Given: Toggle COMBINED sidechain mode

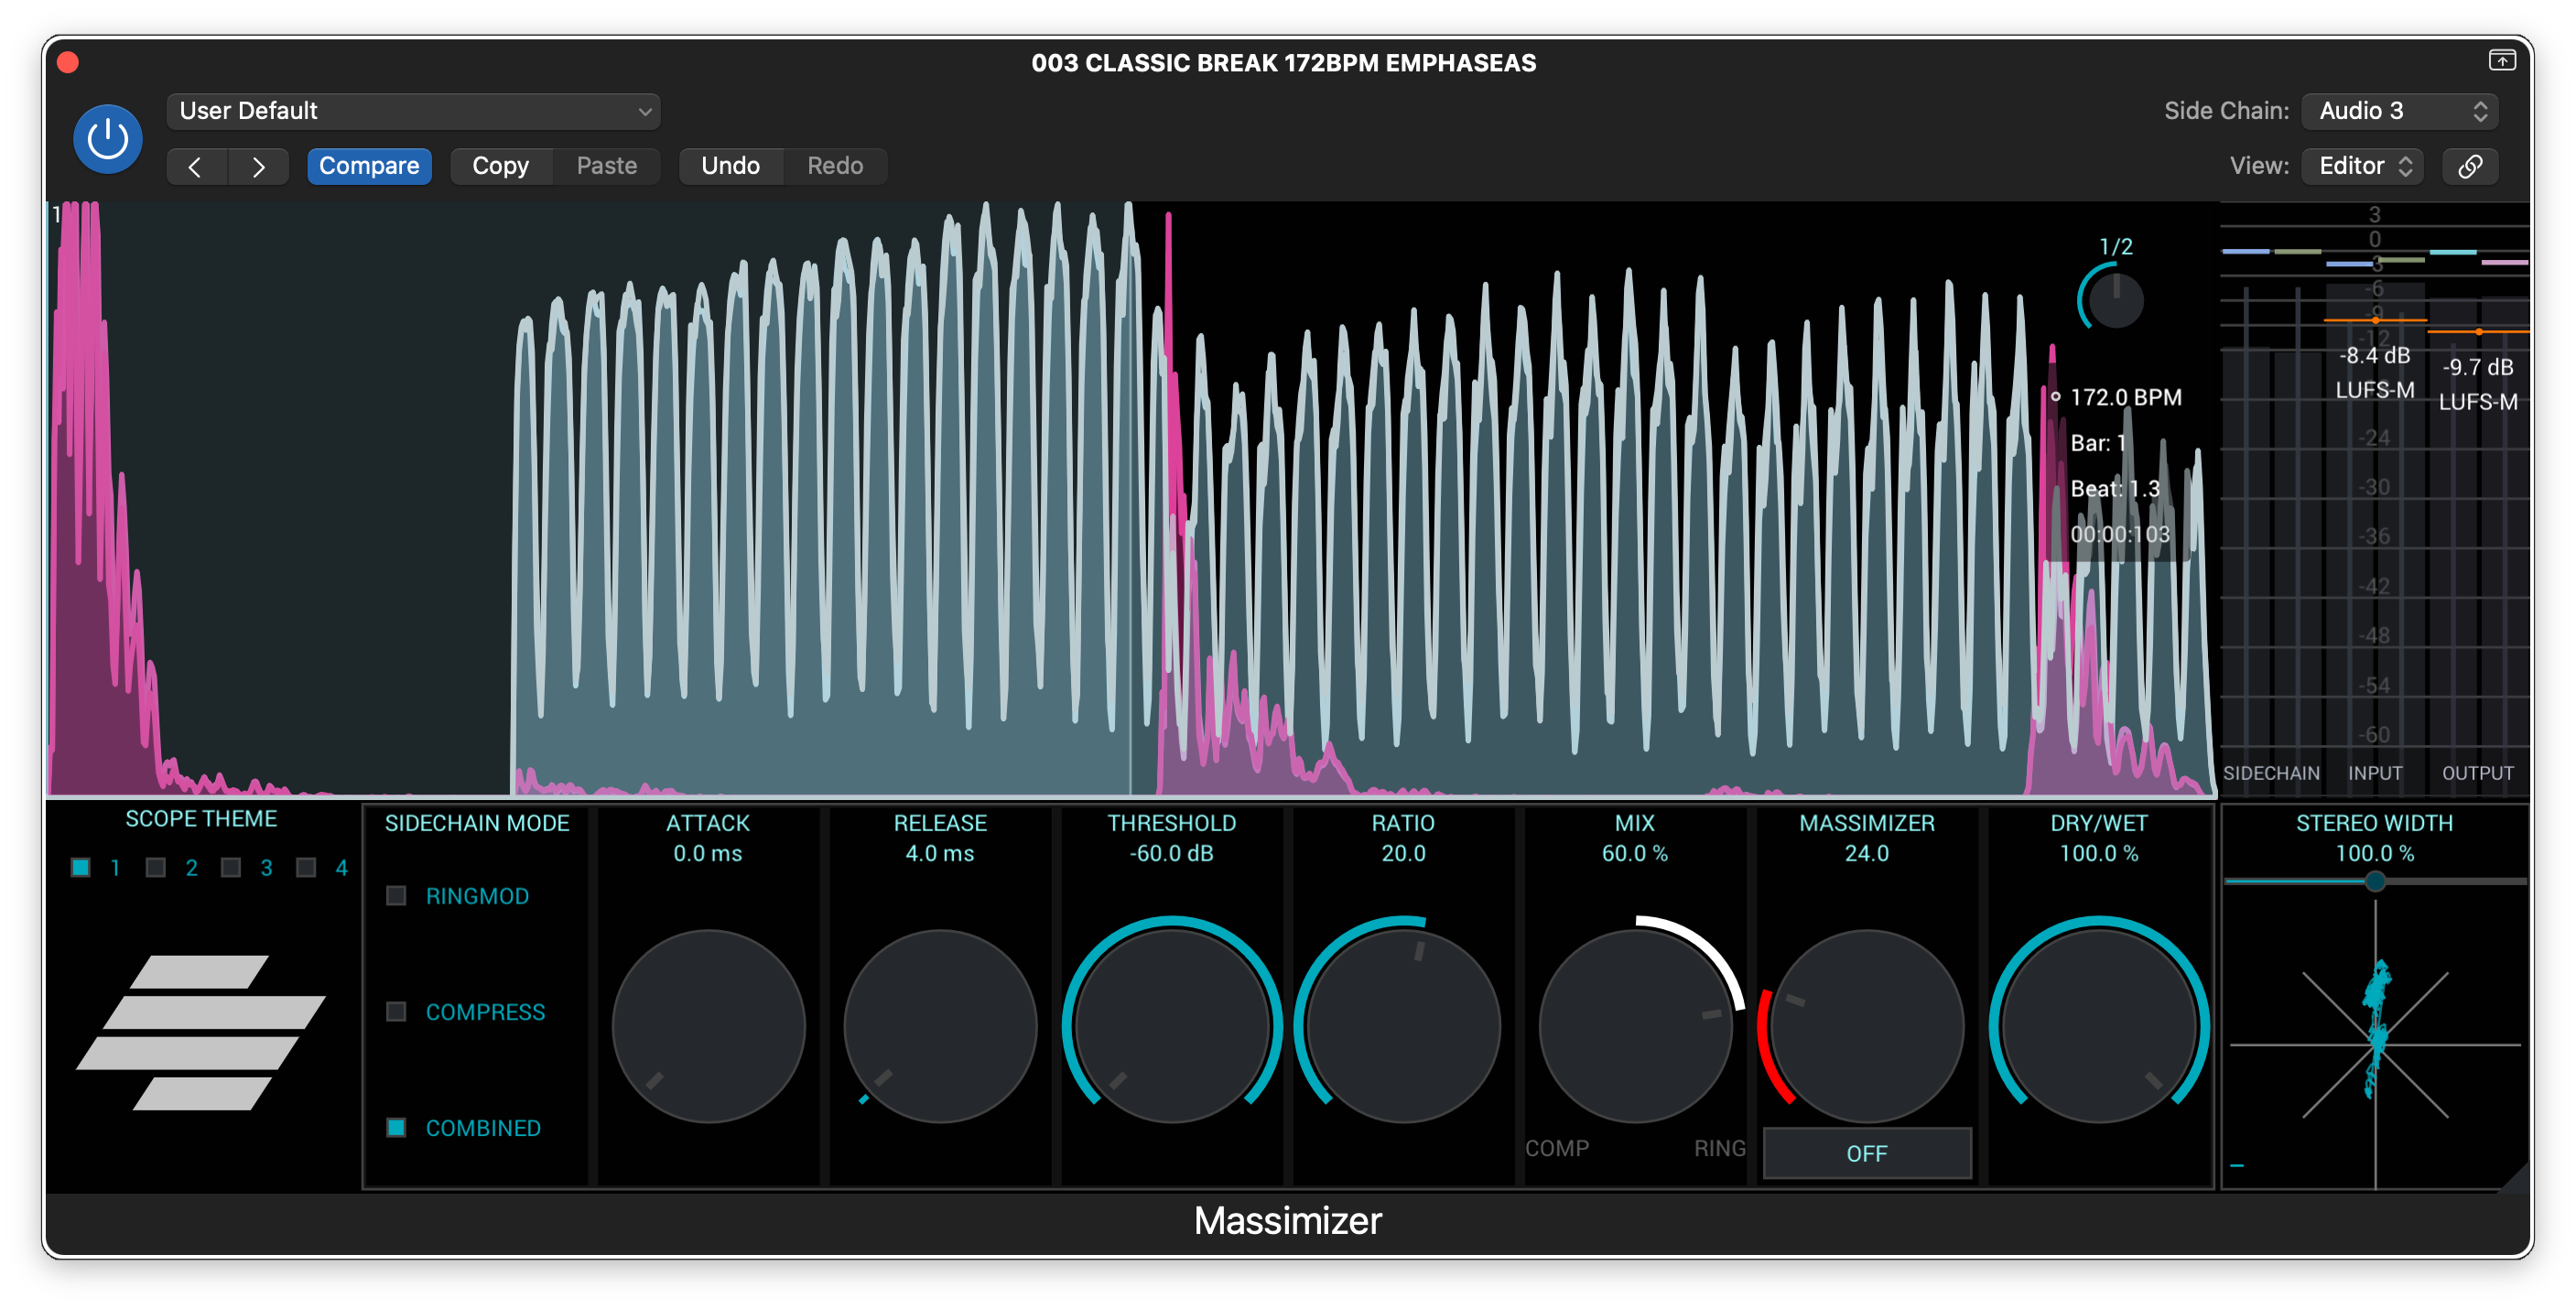Looking at the screenshot, I should pyautogui.click(x=396, y=1127).
